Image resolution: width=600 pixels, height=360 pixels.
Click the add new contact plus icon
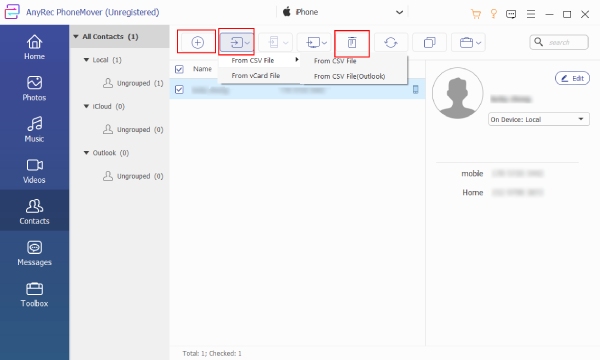pos(197,42)
